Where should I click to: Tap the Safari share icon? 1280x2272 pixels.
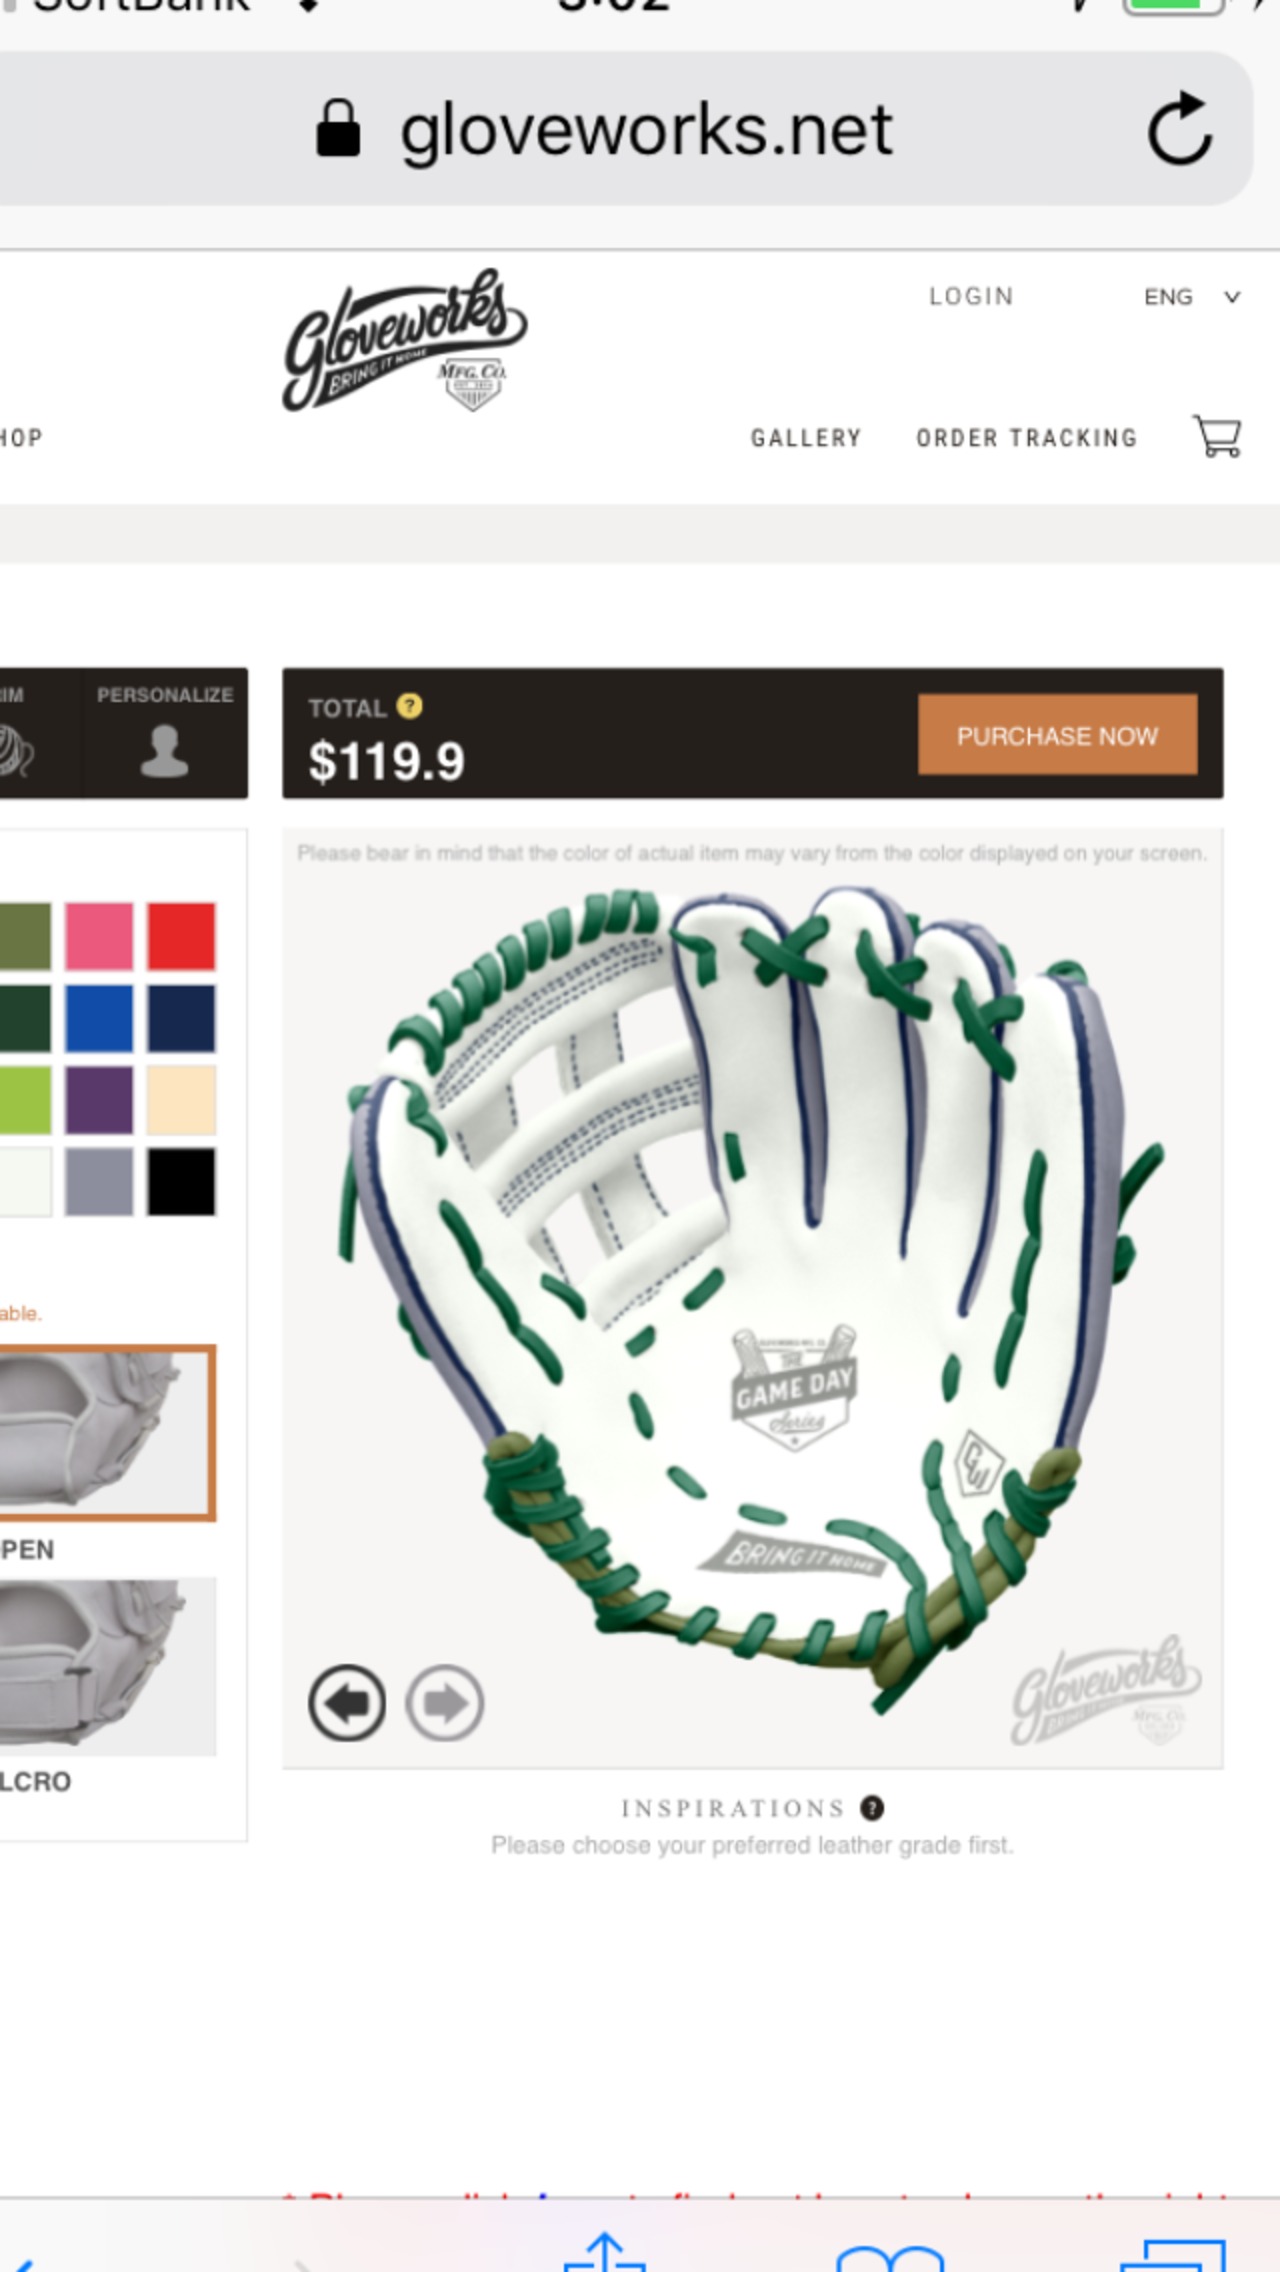click(x=604, y=2250)
